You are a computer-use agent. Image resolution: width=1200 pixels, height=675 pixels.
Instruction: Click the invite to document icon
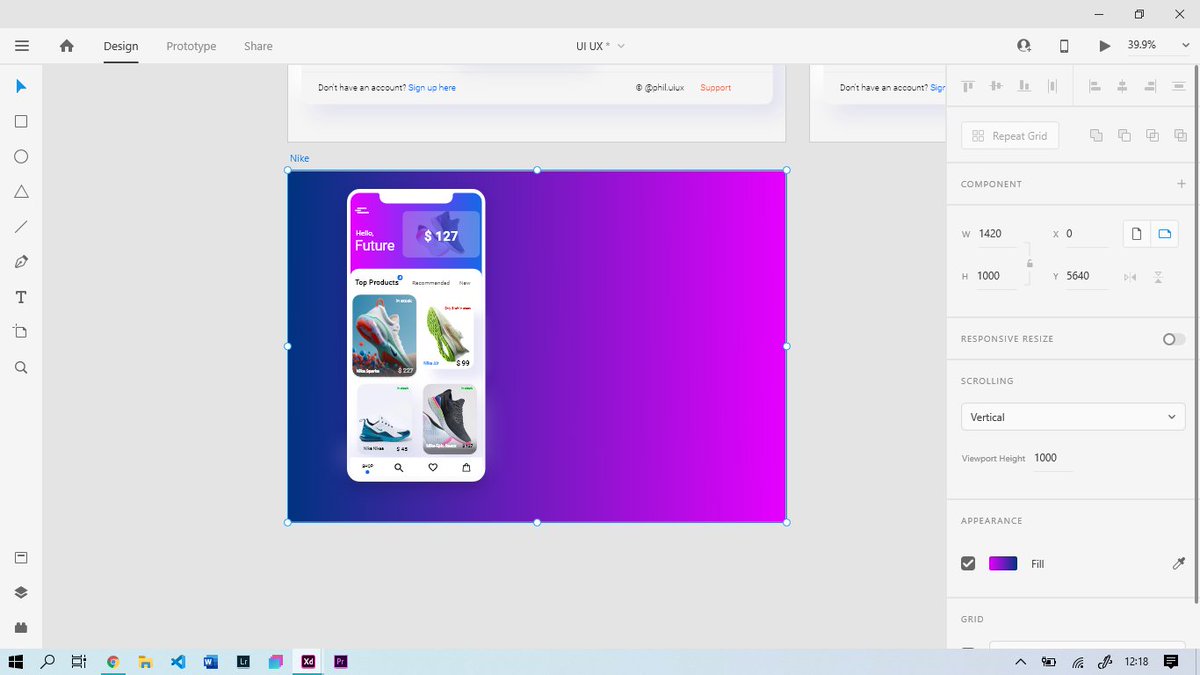1024,46
